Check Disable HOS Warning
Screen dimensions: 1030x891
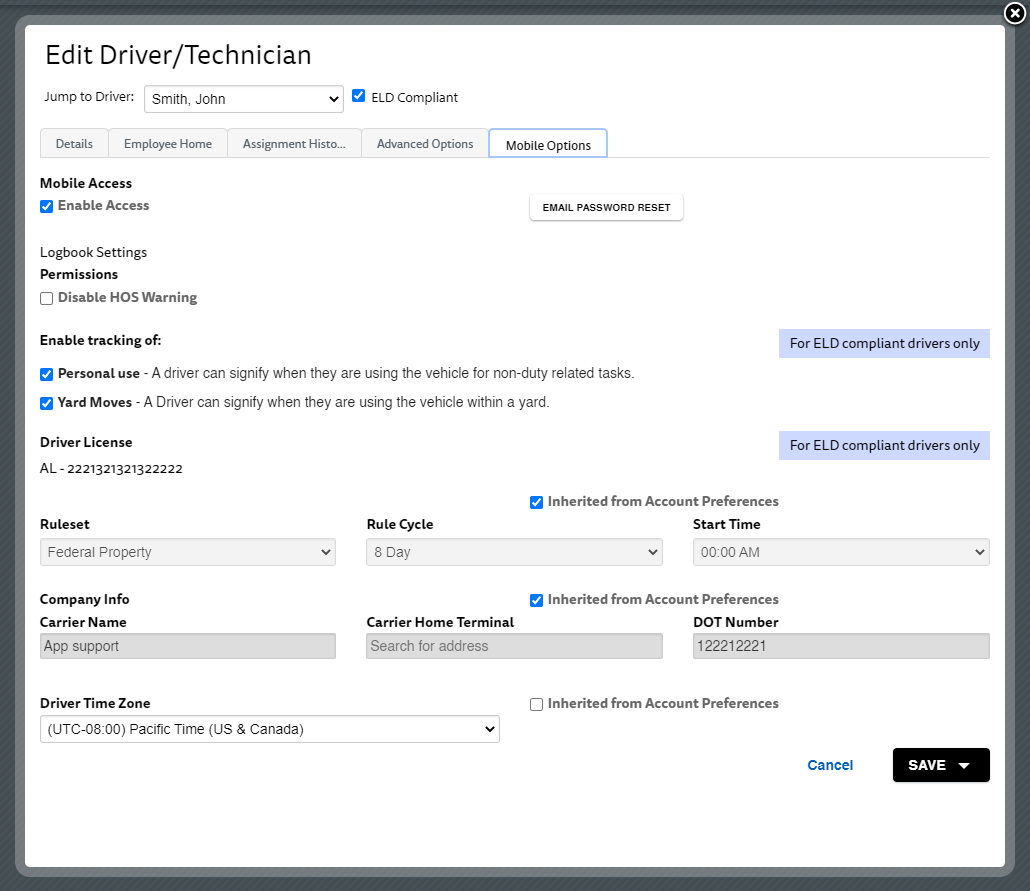pyautogui.click(x=47, y=298)
